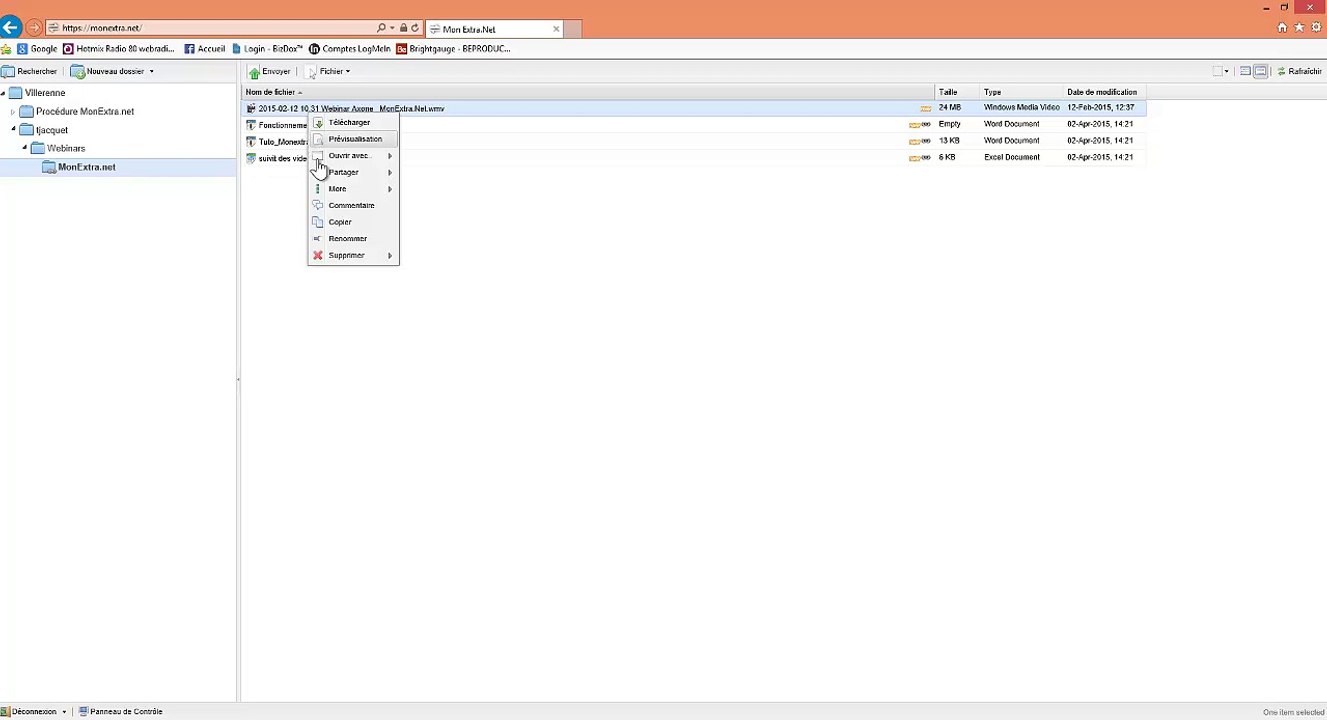
Task: Click the Renommer icon in context menu
Action: (x=318, y=239)
